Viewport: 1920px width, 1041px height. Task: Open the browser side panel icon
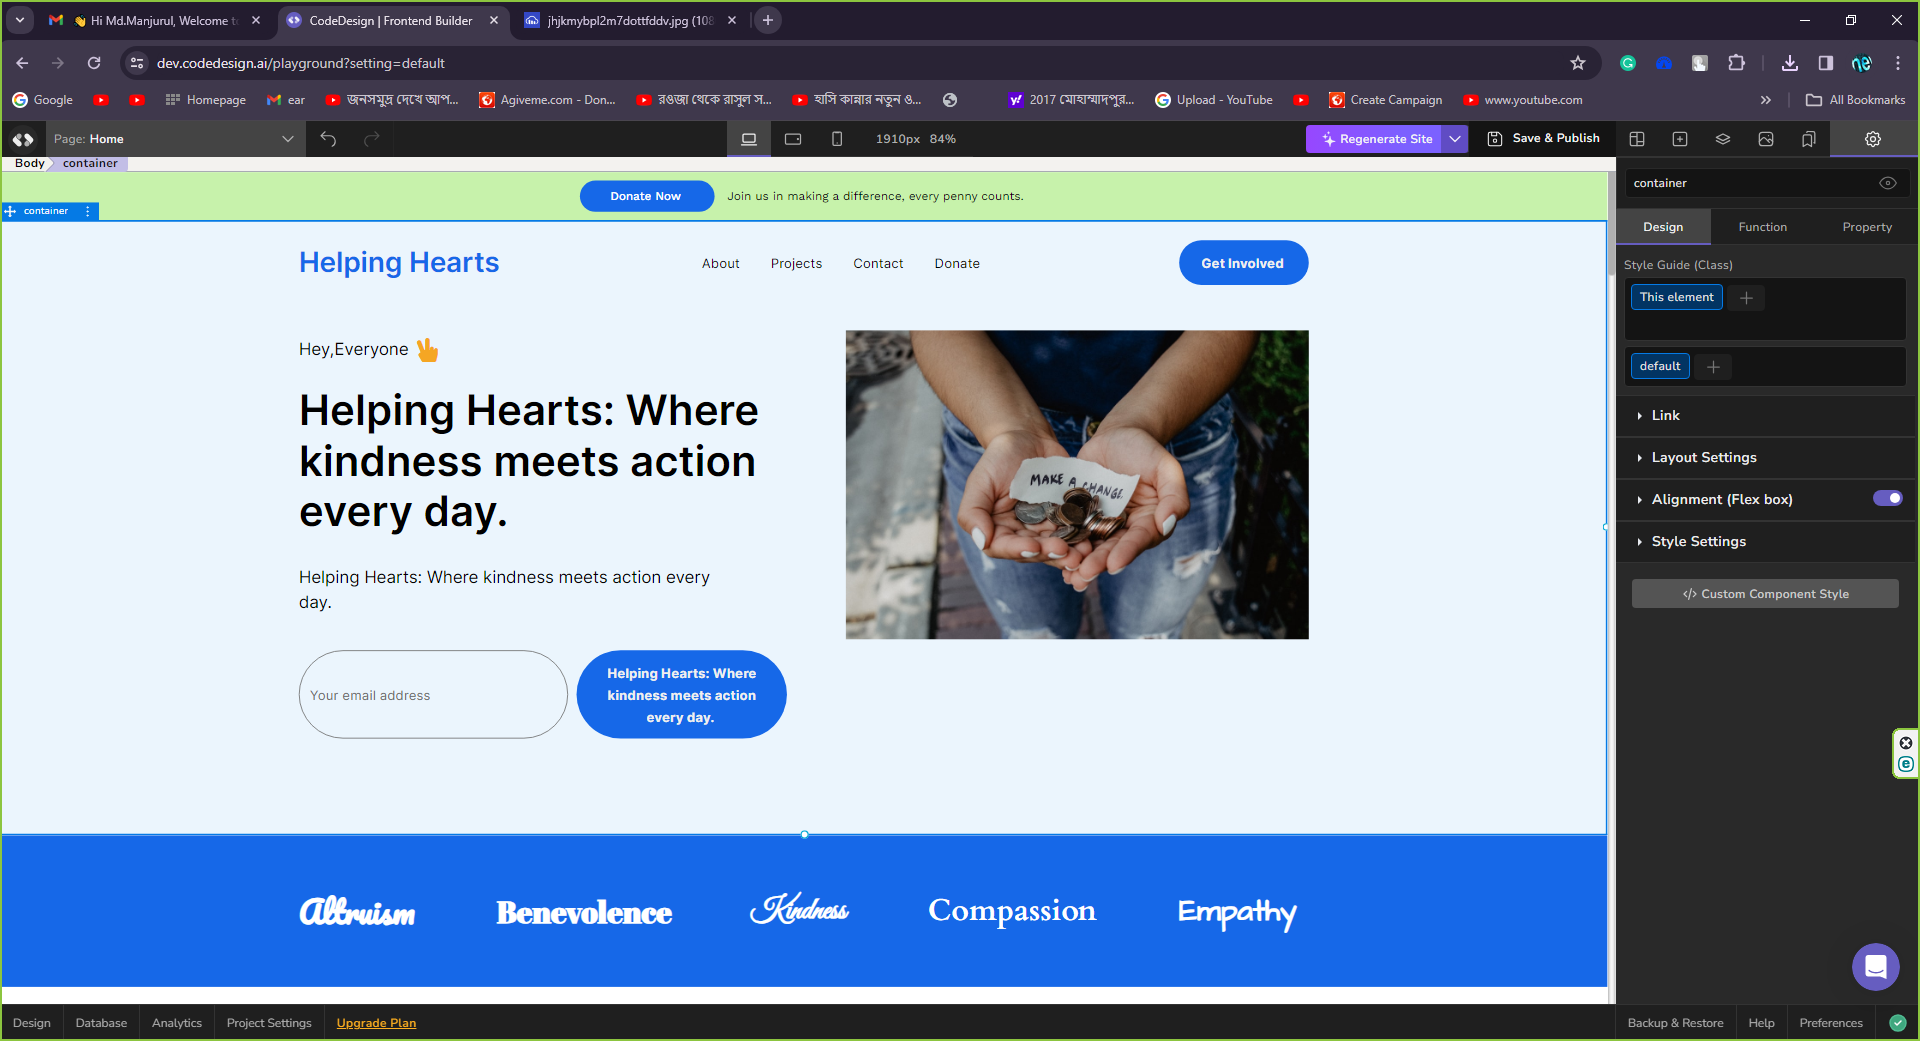[1826, 63]
